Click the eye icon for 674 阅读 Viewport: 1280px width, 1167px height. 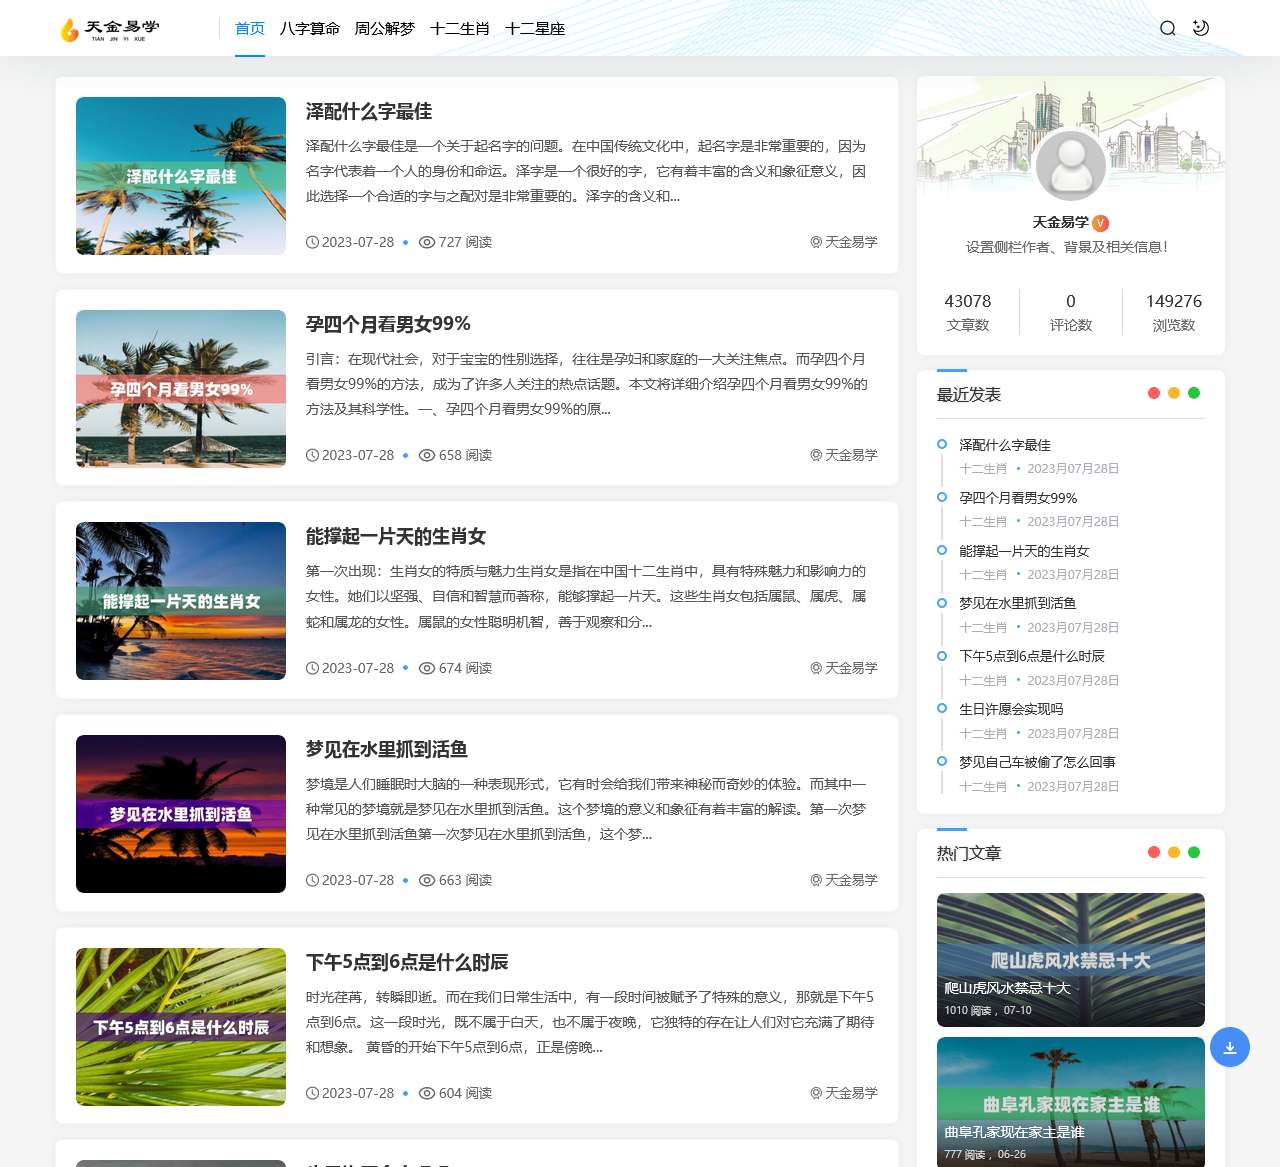pos(427,668)
